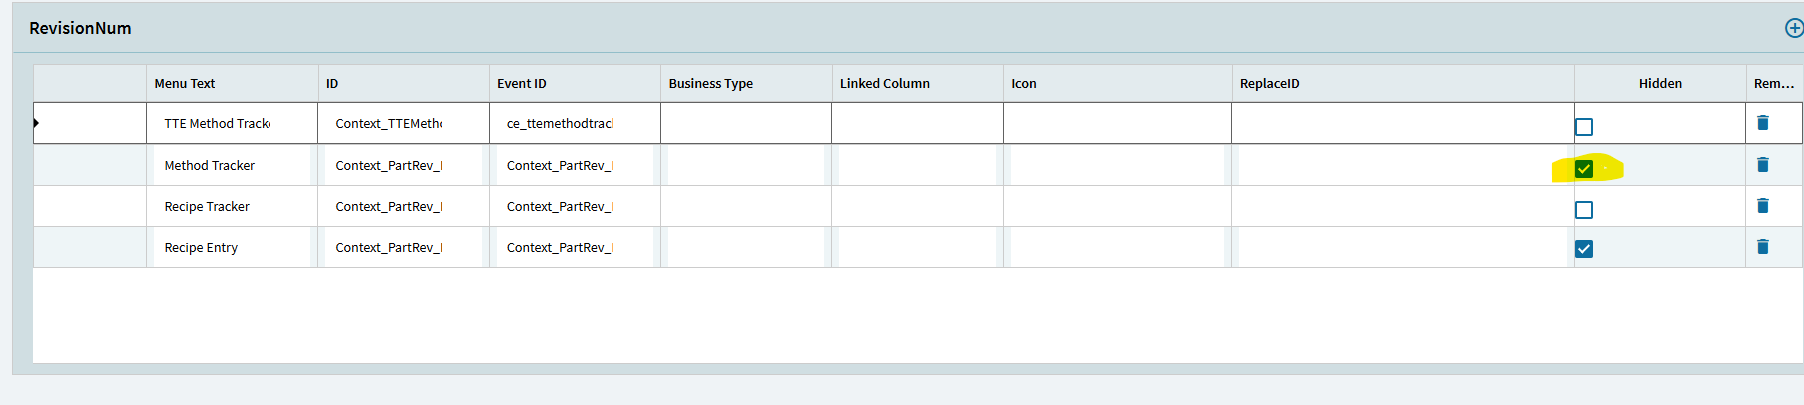This screenshot has height=405, width=1804.
Task: Delete the Method Tracker row
Action: click(x=1763, y=165)
